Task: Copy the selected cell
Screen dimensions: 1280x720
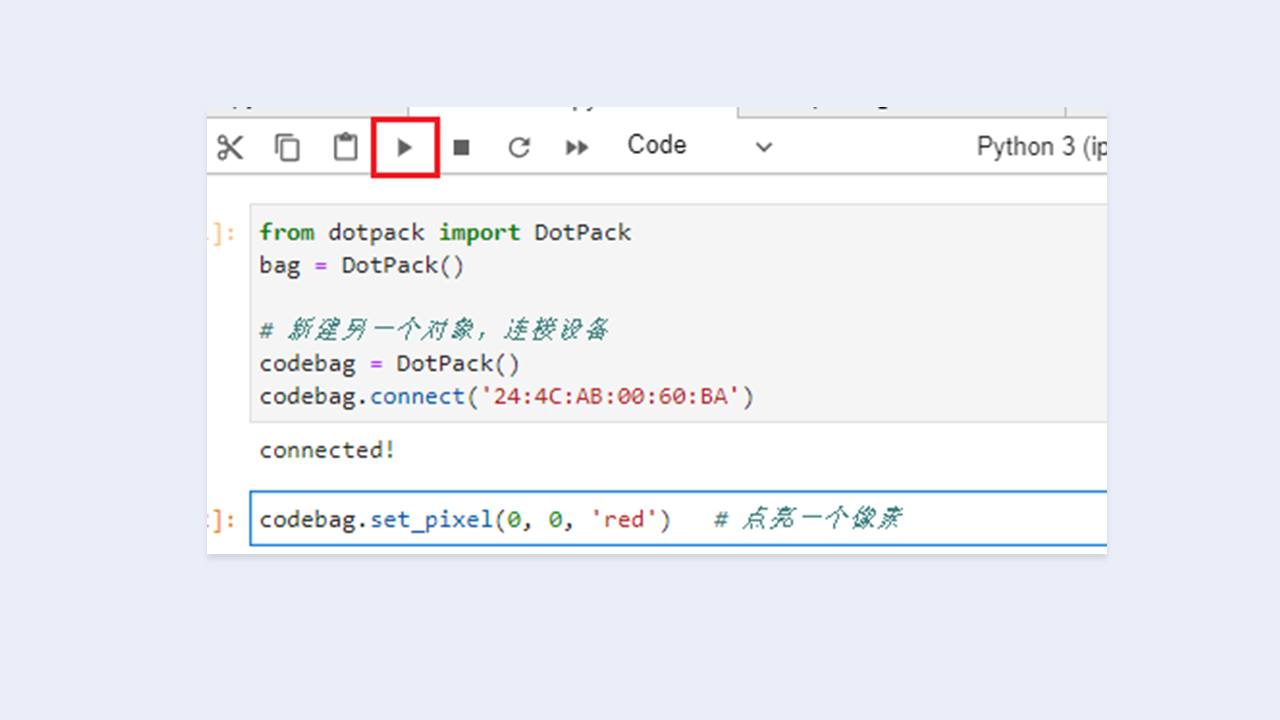Action: coord(287,148)
